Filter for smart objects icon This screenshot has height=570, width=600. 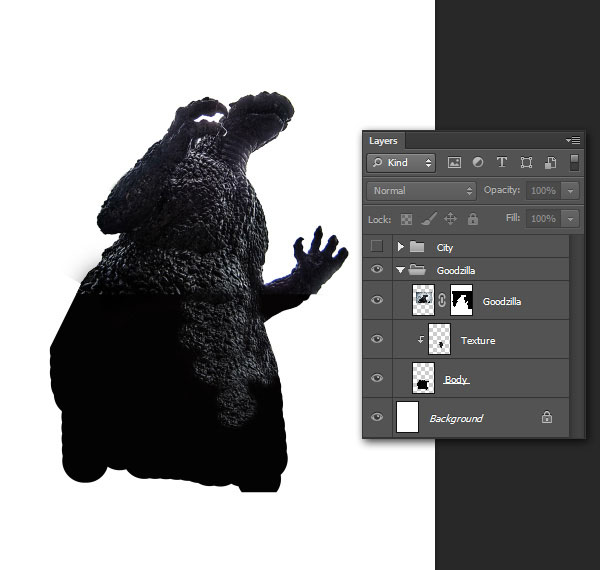[550, 163]
